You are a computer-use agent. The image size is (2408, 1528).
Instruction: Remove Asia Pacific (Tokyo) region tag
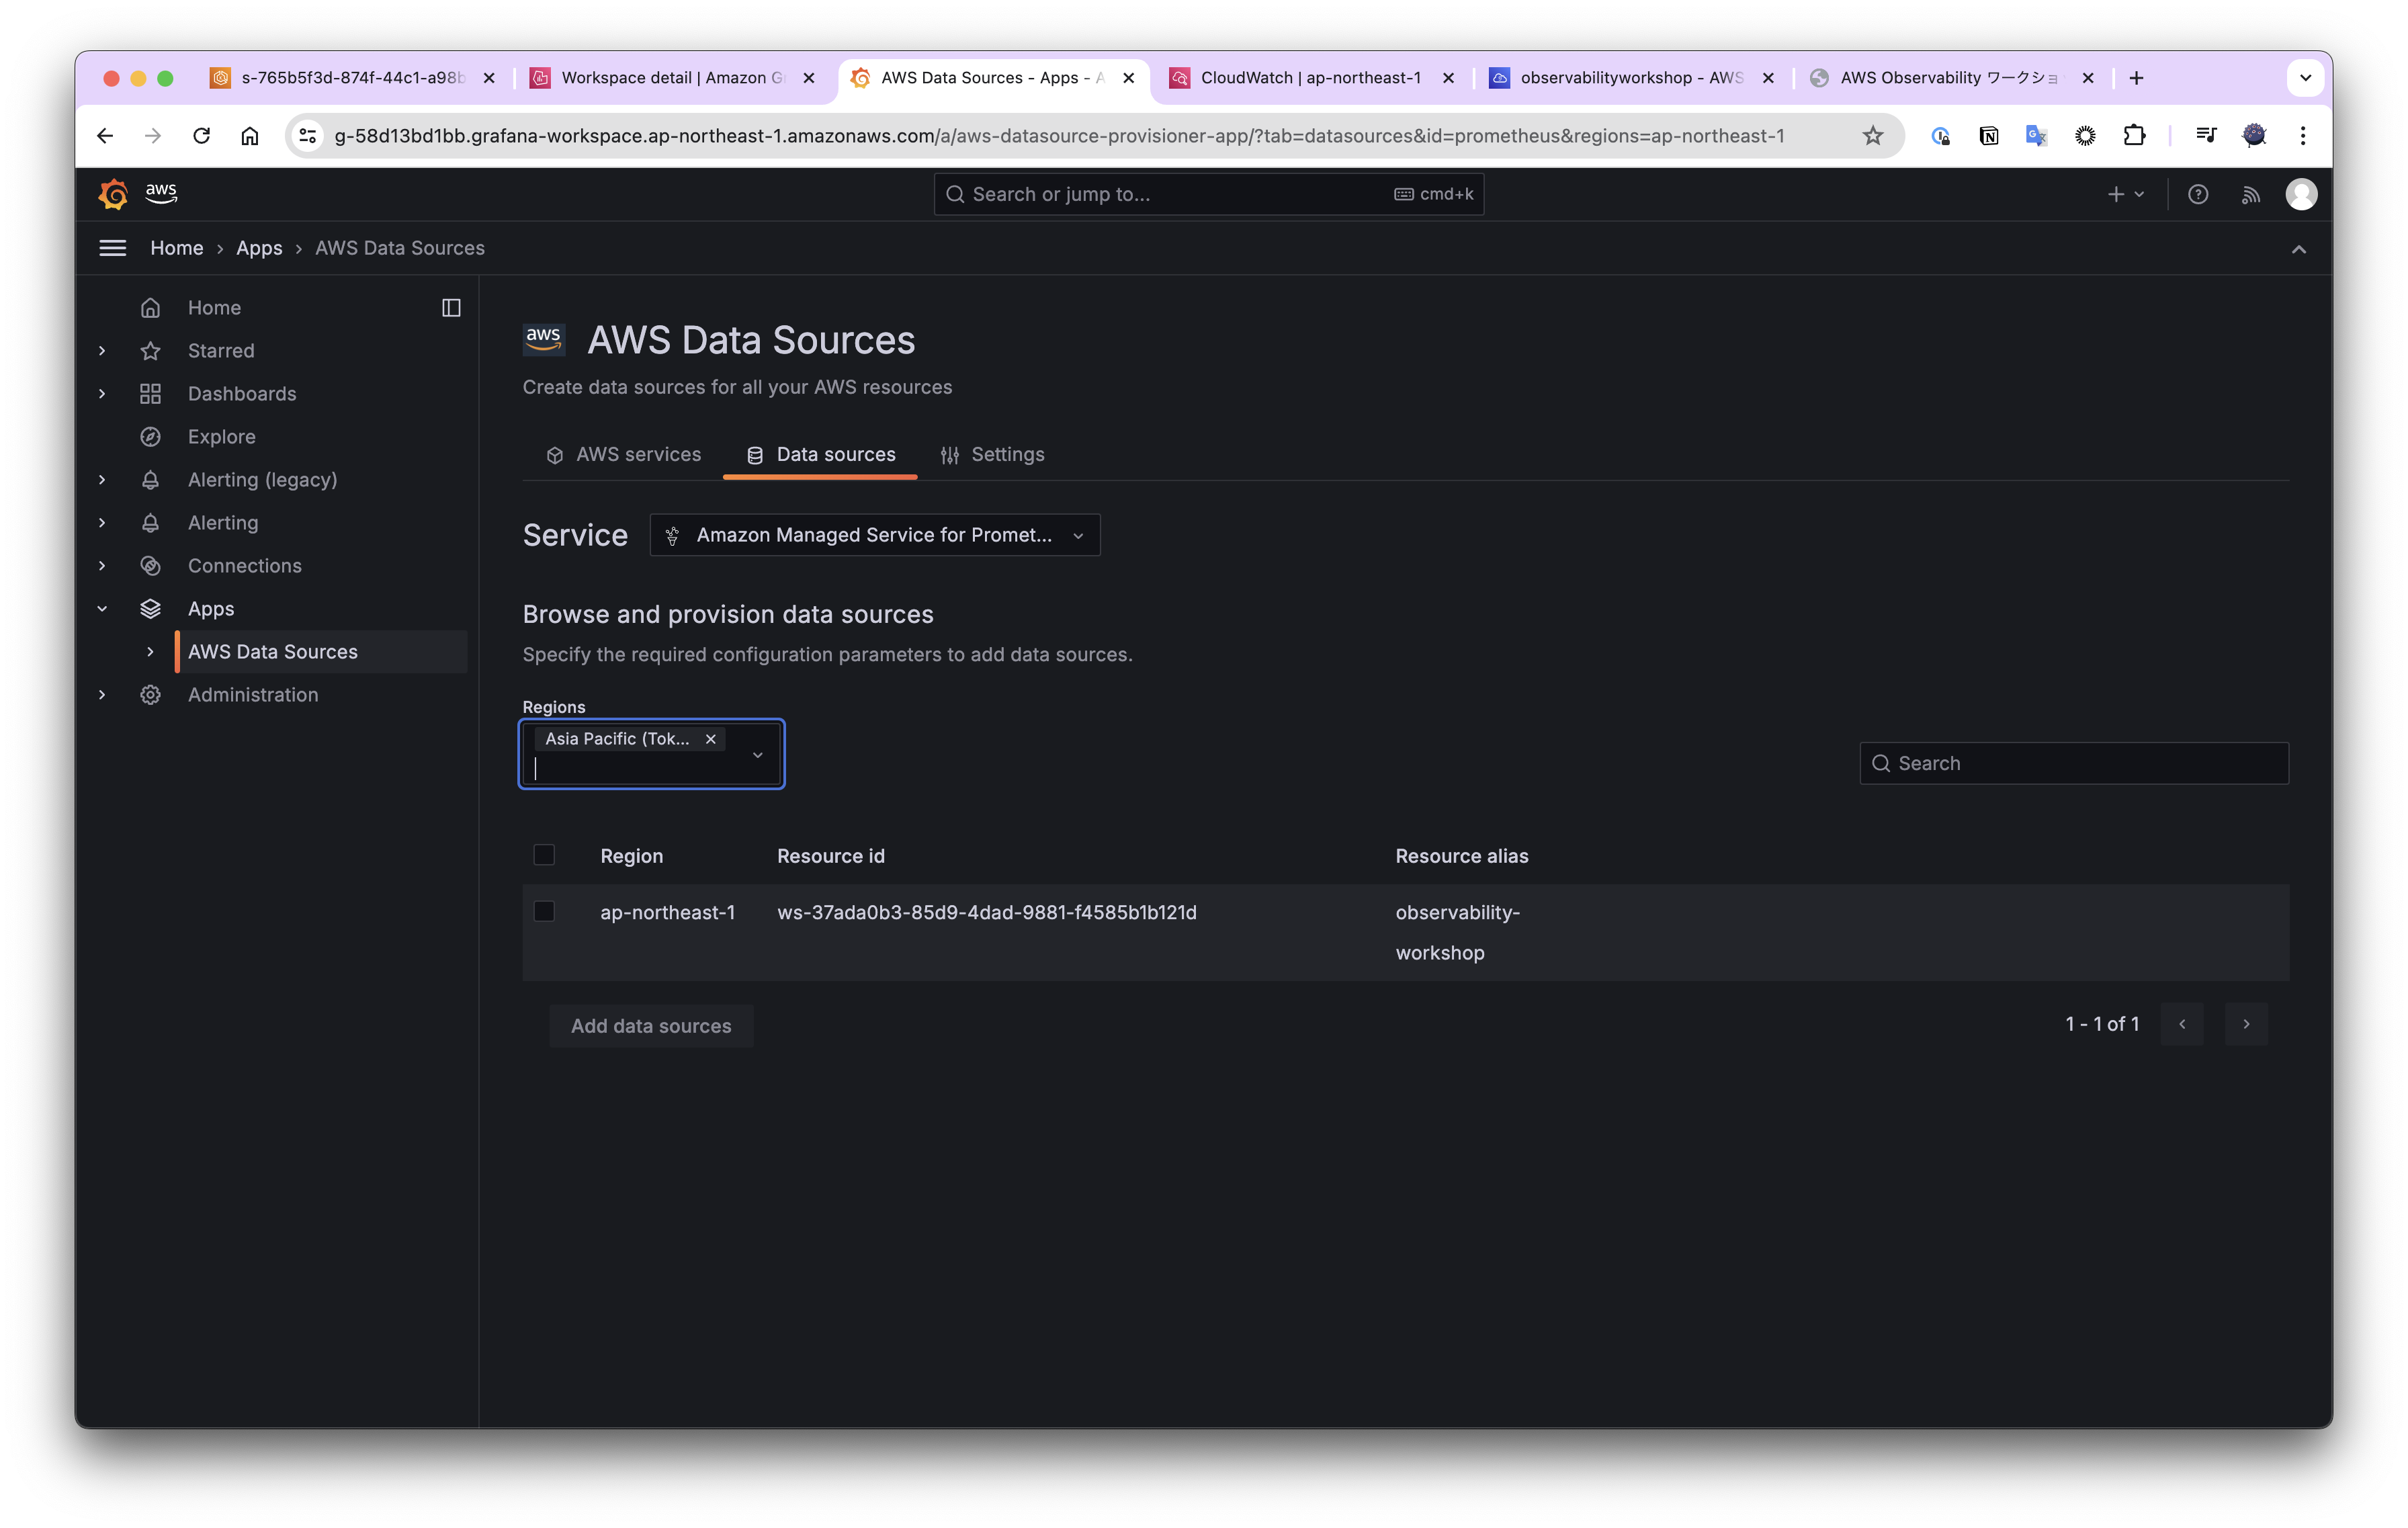click(711, 739)
